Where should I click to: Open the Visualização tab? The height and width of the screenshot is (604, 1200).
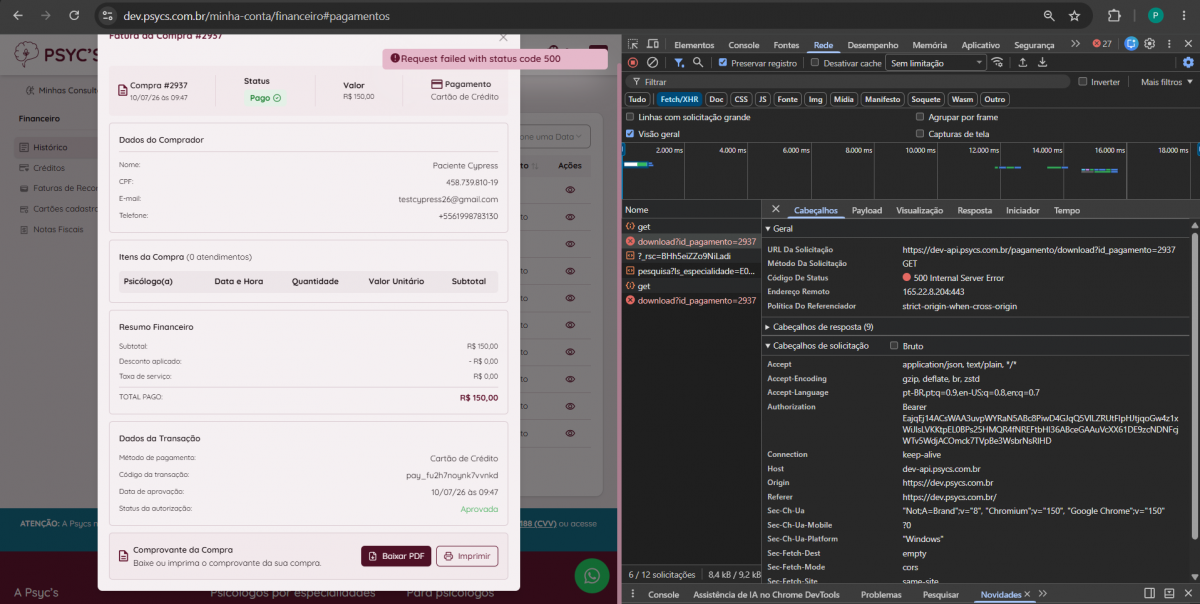(x=920, y=210)
